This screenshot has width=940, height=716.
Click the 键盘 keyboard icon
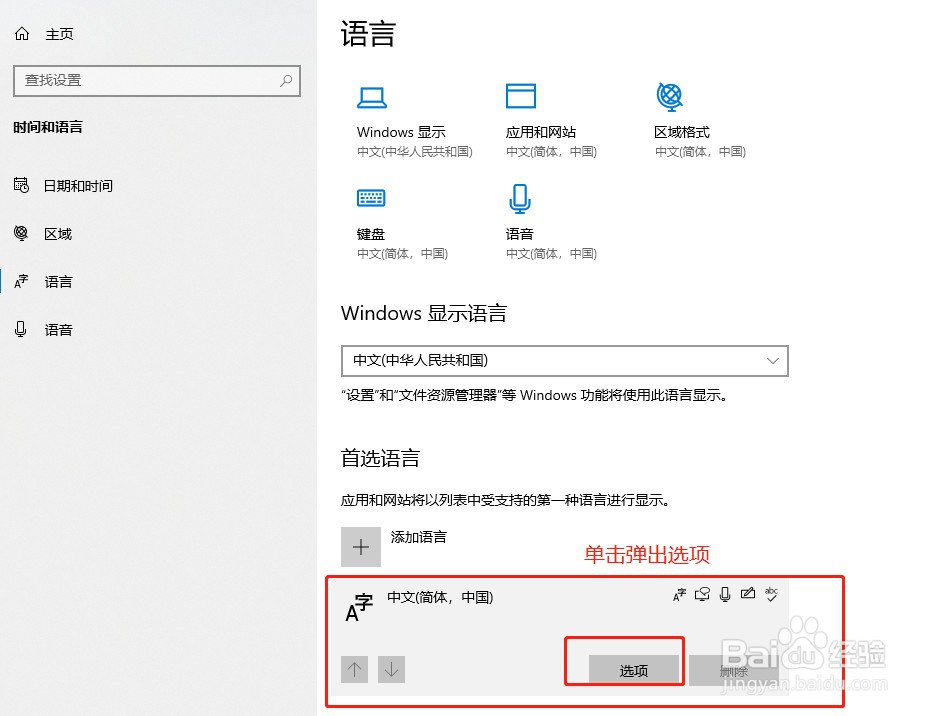pyautogui.click(x=371, y=198)
